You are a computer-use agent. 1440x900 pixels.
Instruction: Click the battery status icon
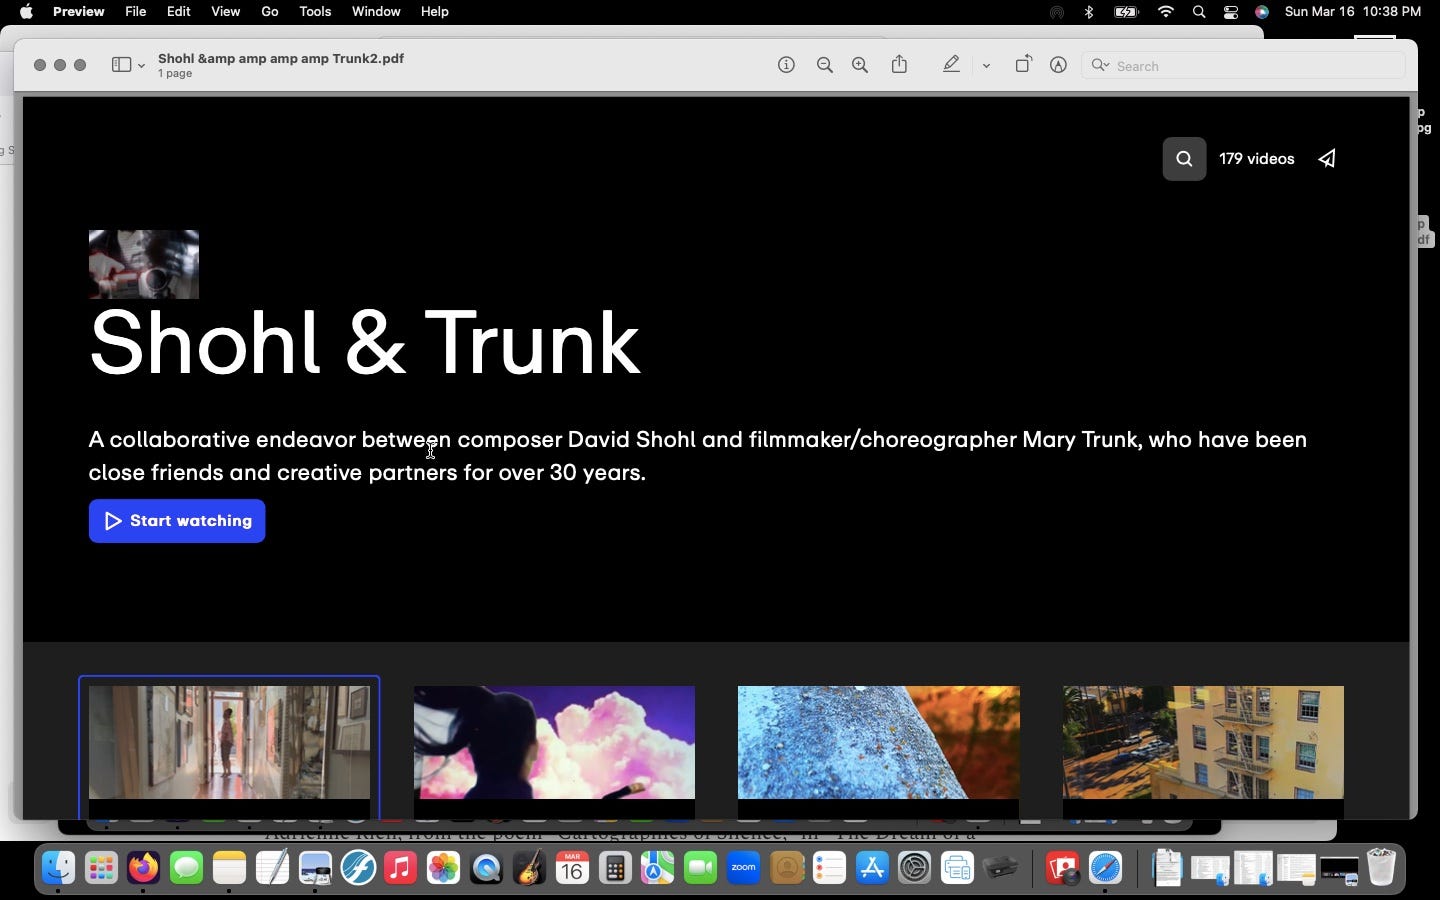click(x=1127, y=12)
